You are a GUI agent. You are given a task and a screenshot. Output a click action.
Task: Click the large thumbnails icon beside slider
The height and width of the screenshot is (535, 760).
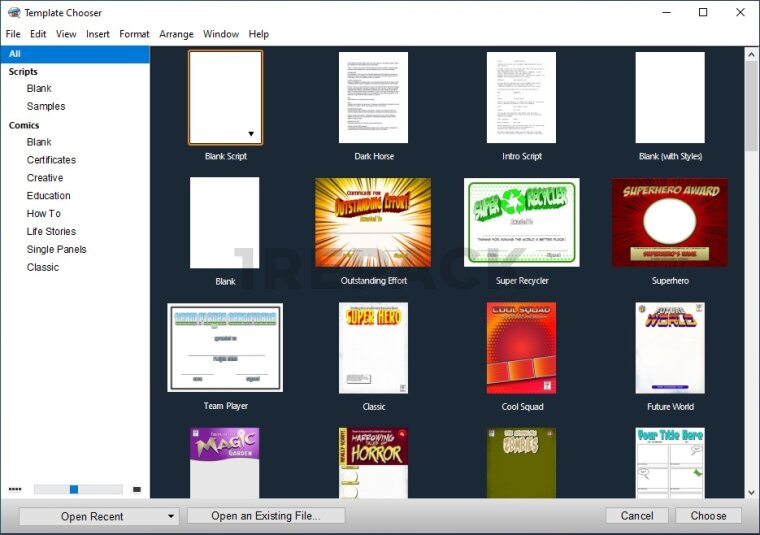137,489
